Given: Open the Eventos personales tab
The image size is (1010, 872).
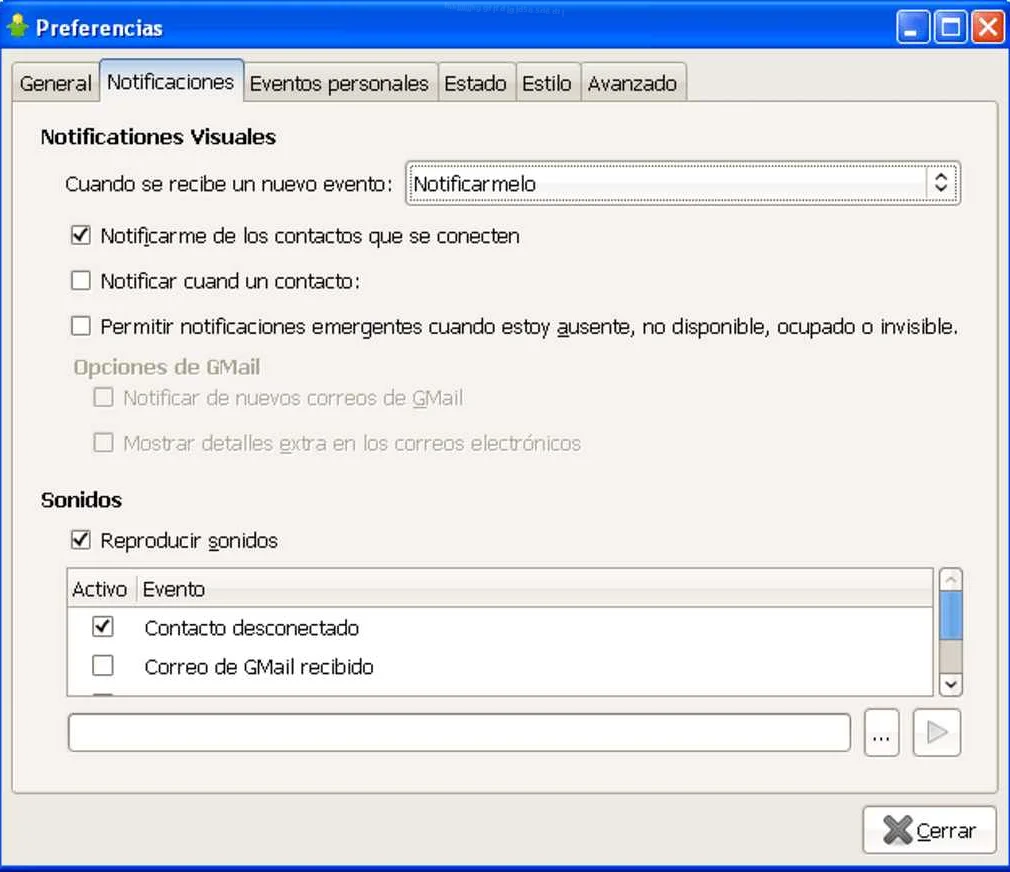Looking at the screenshot, I should [x=339, y=84].
